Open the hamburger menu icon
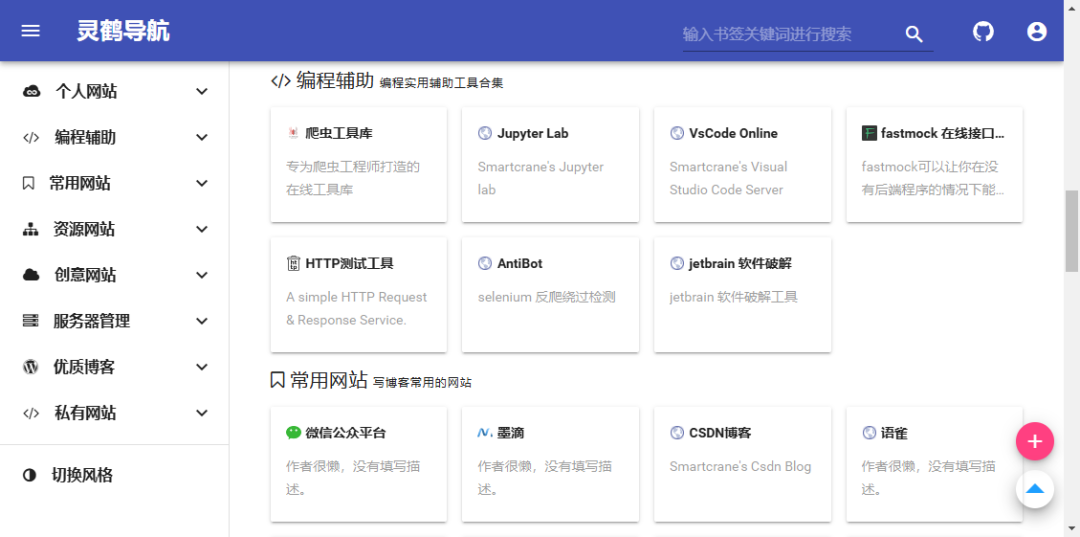The height and width of the screenshot is (537, 1080). click(30, 32)
